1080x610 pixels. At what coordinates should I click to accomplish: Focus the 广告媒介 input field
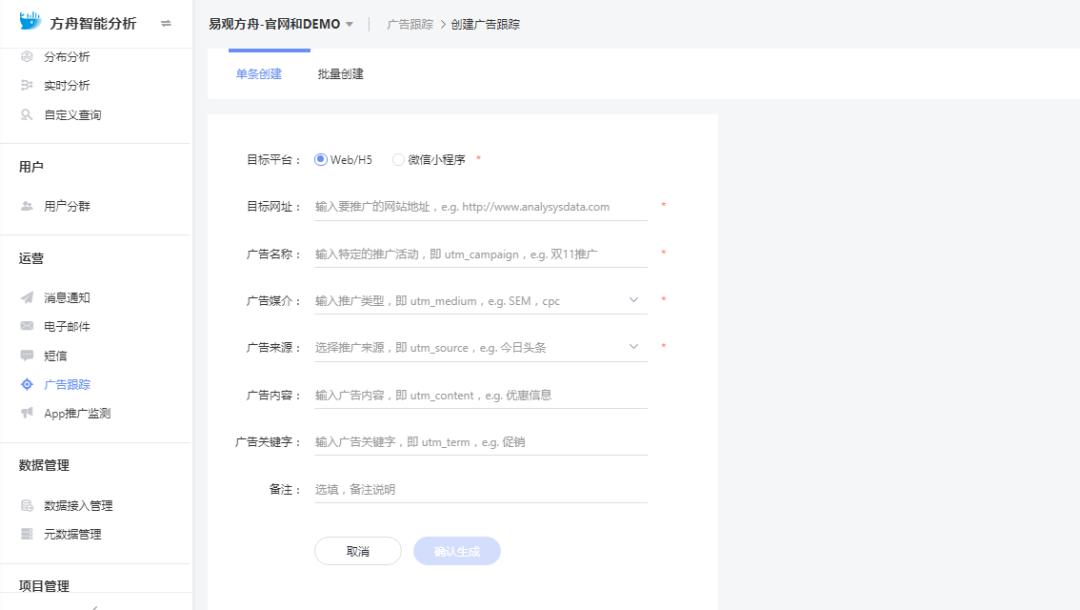481,301
